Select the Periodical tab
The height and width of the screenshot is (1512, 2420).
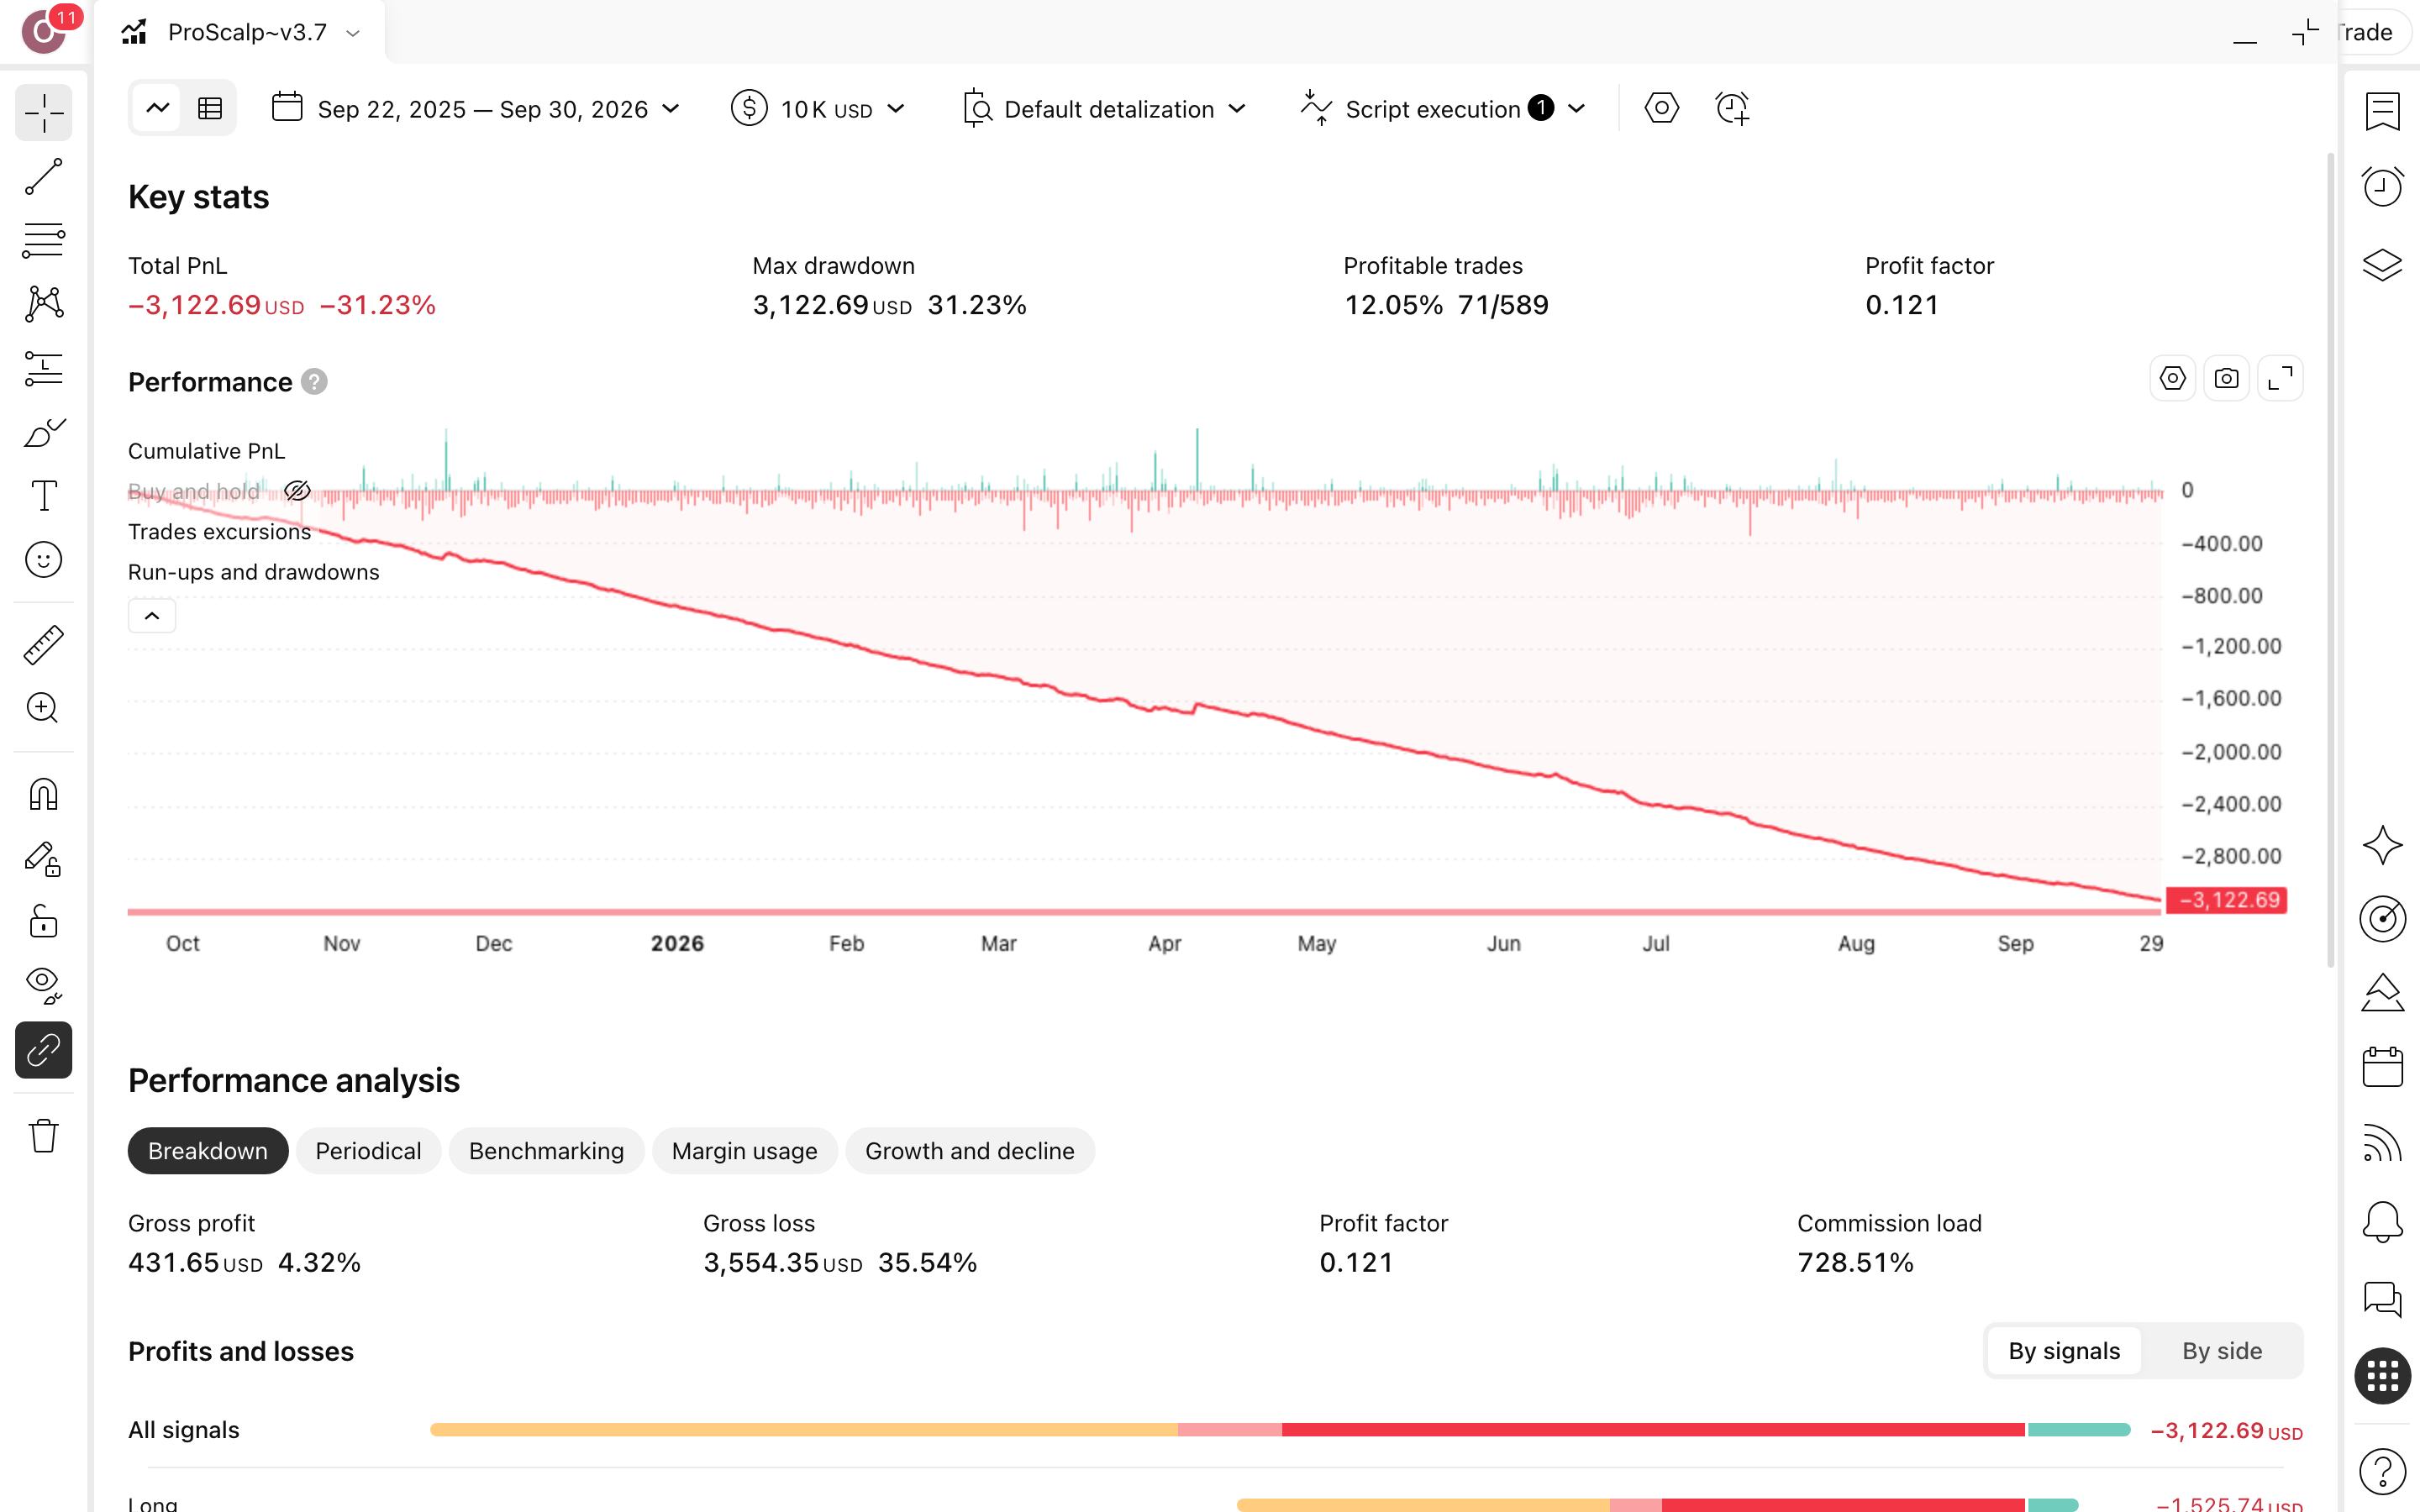368,1151
